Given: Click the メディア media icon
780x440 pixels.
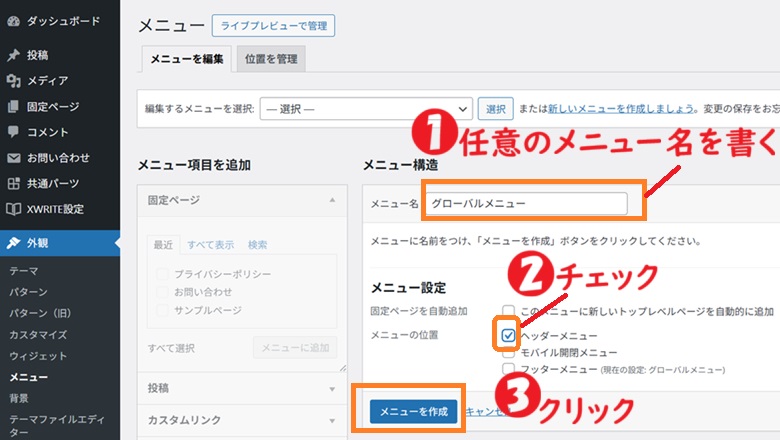Looking at the screenshot, I should pos(13,81).
